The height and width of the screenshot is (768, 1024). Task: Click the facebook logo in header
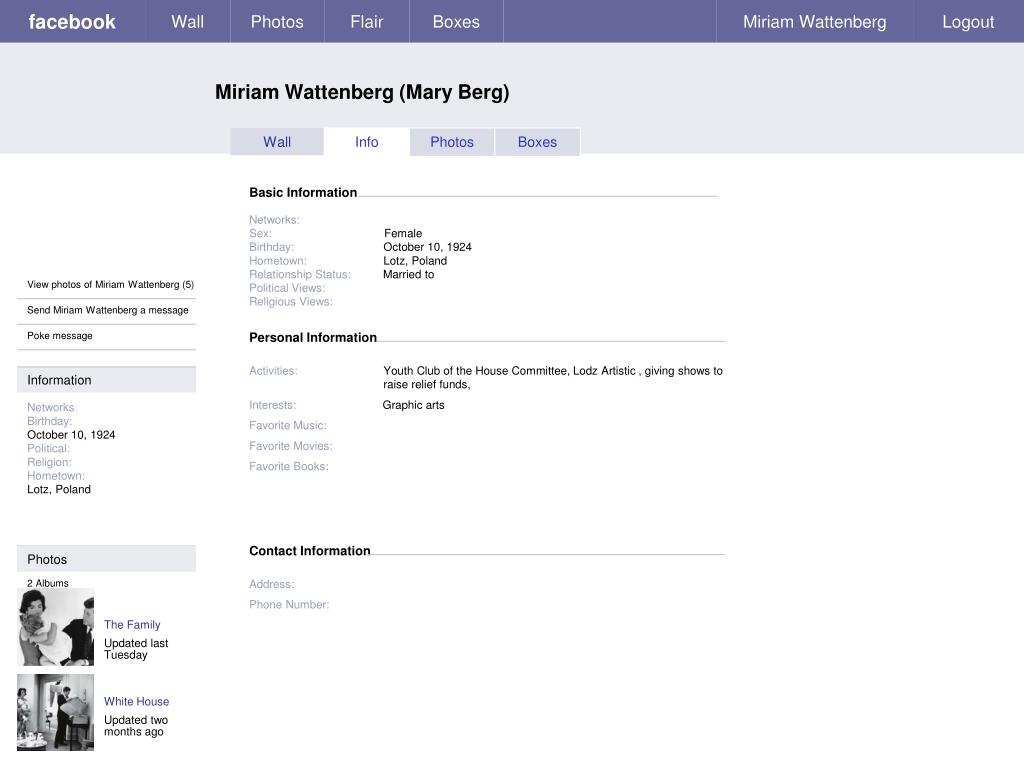(x=72, y=22)
